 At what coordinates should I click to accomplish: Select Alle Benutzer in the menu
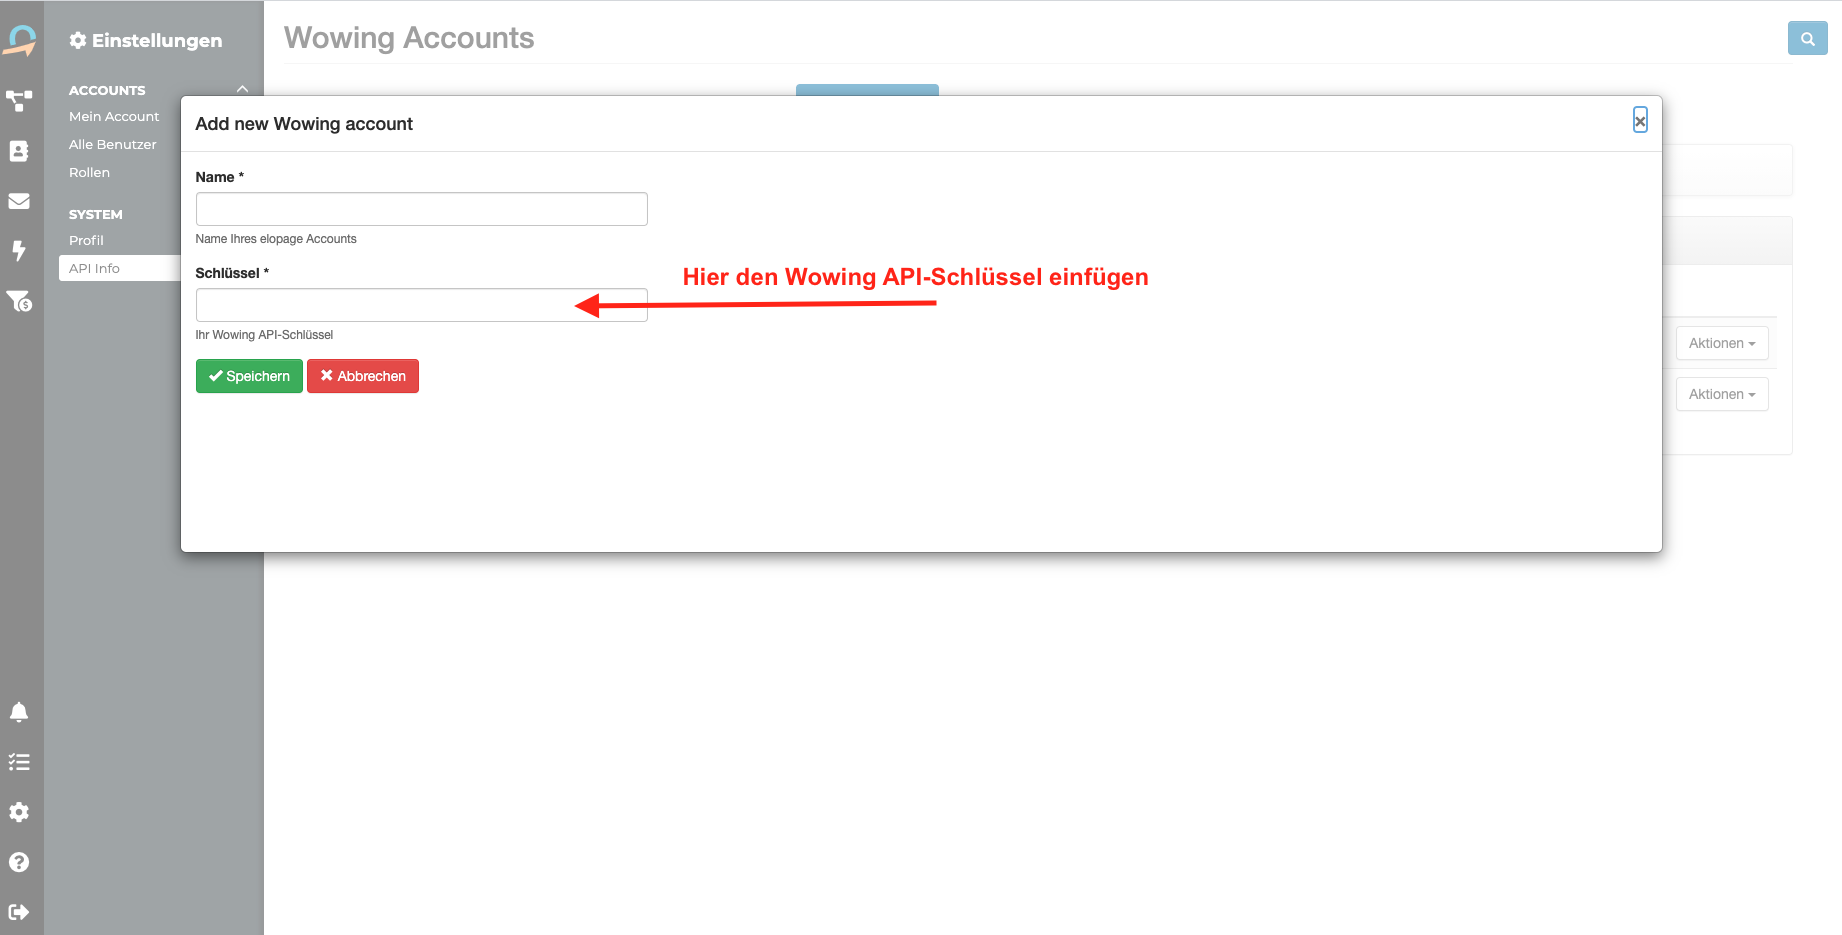[x=113, y=145]
